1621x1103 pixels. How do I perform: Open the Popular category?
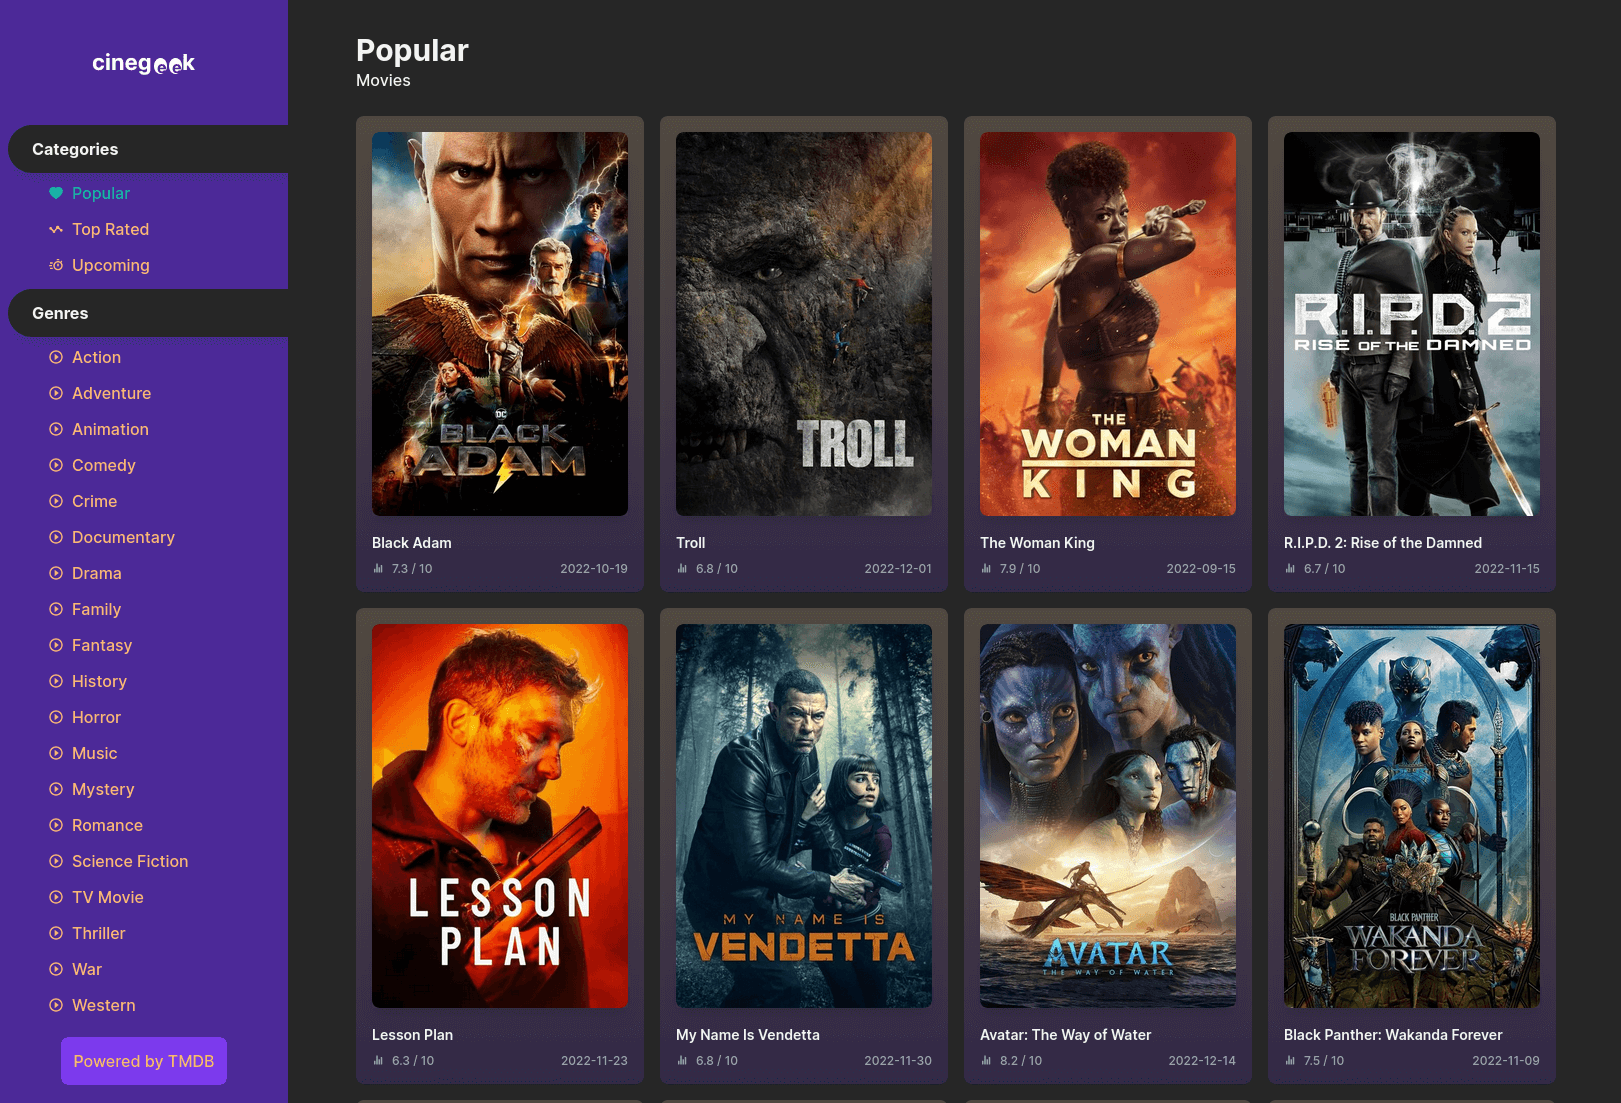(101, 193)
